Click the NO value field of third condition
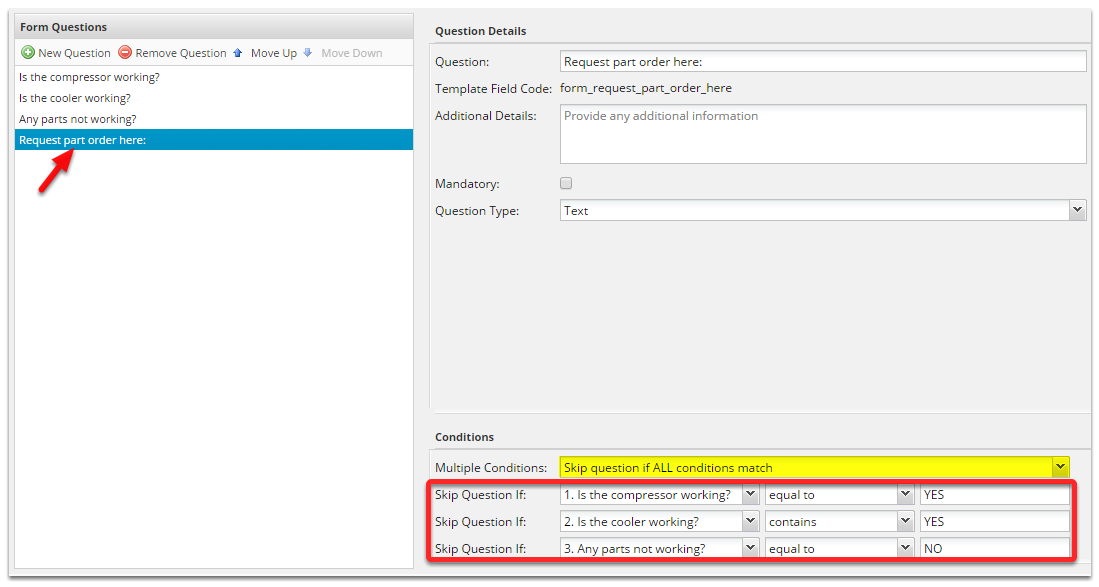 click(994, 548)
